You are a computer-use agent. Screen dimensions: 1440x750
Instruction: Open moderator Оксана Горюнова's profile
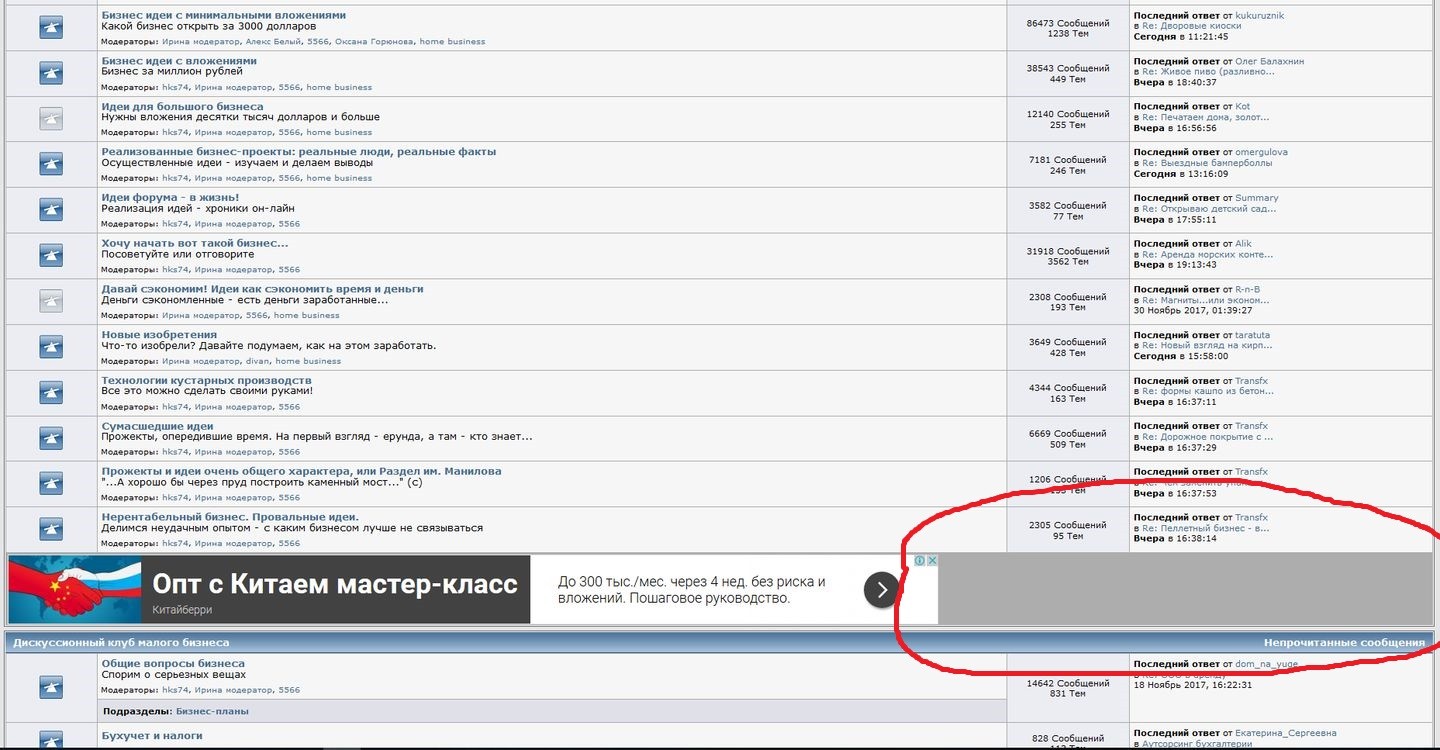[374, 42]
